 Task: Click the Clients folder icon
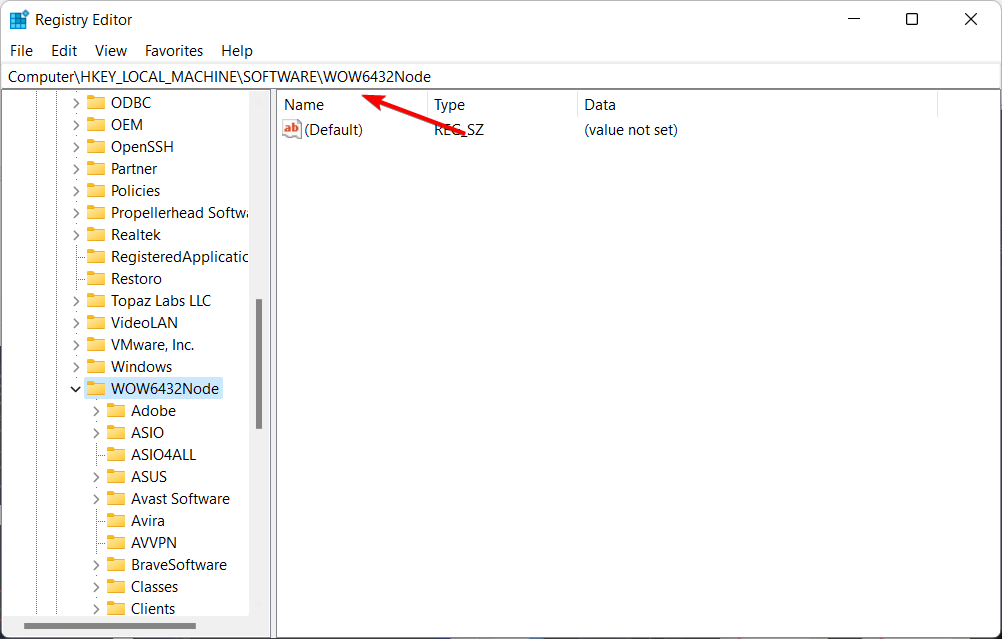pos(116,608)
